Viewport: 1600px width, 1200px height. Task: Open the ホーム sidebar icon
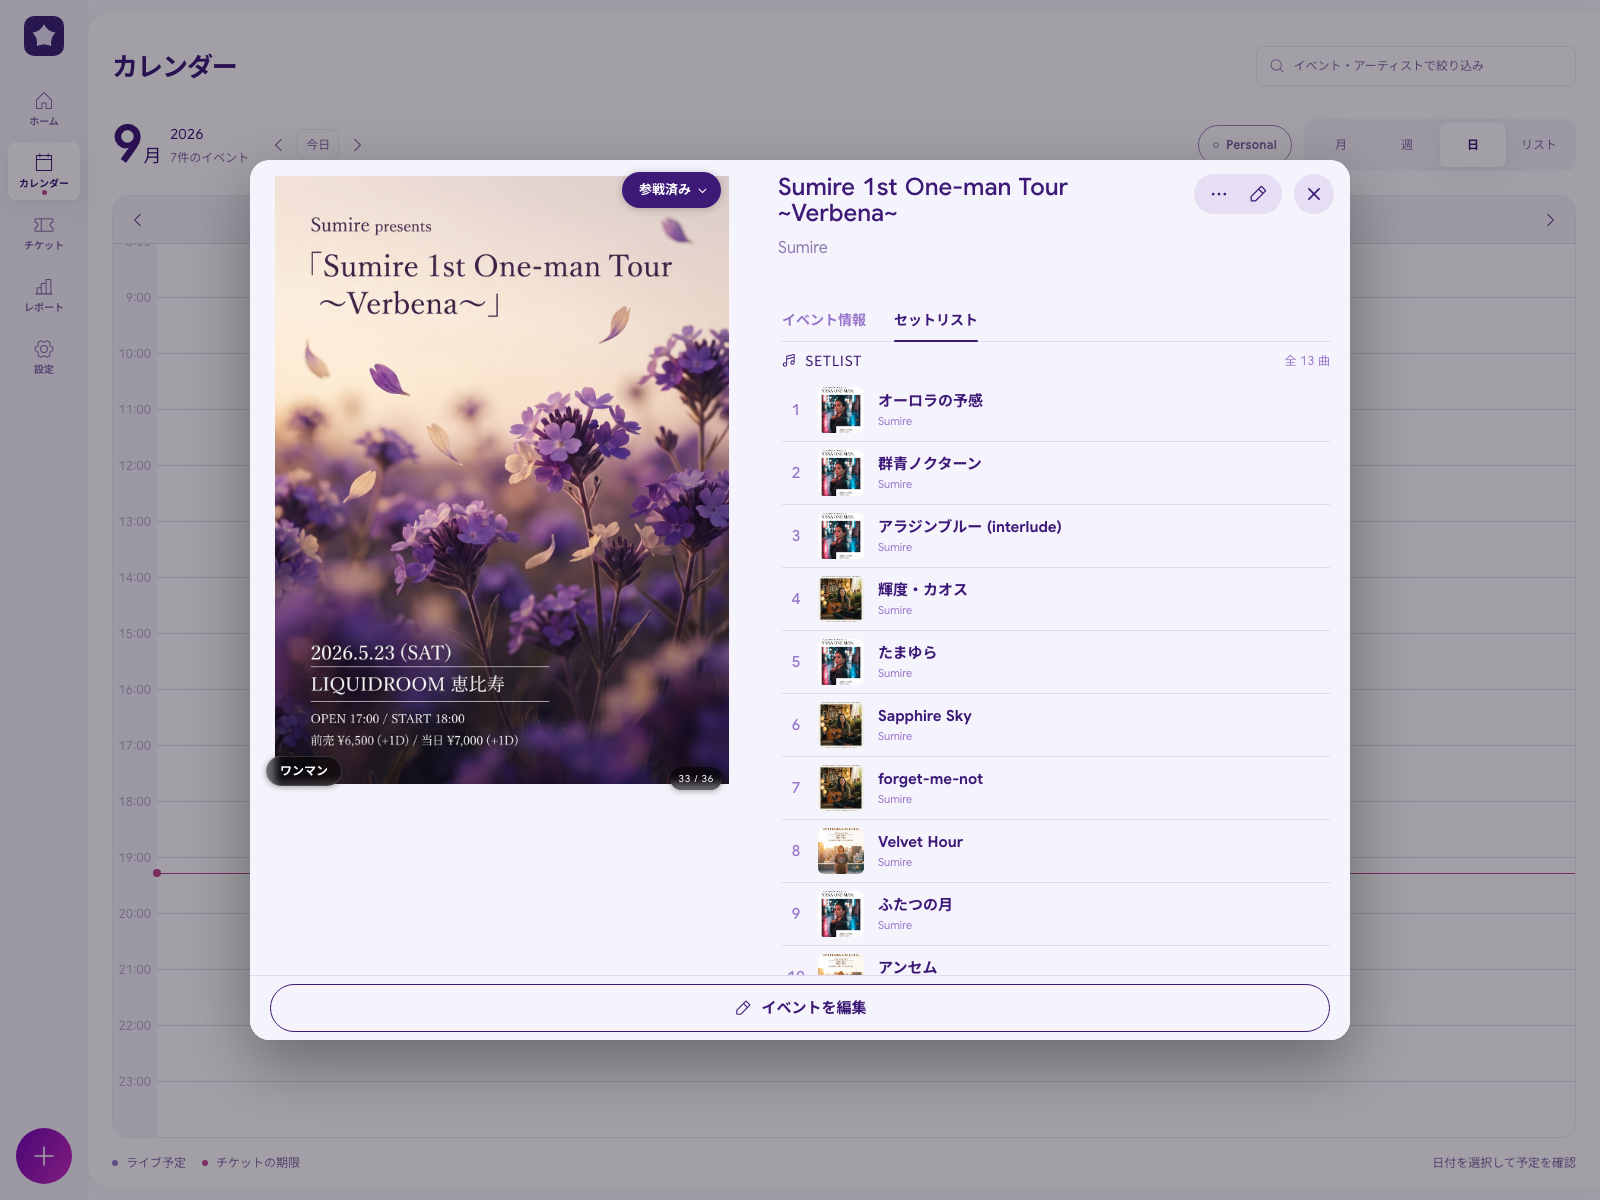tap(44, 109)
